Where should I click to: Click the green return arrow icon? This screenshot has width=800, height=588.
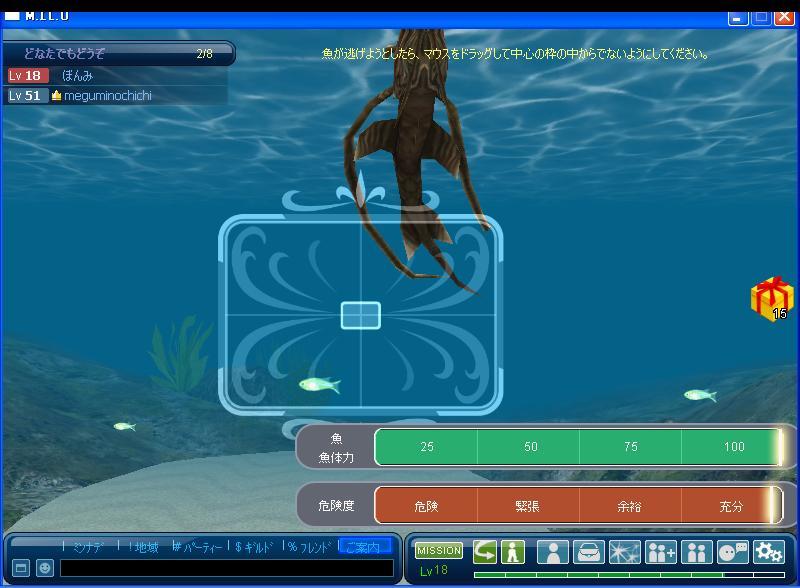coord(485,551)
